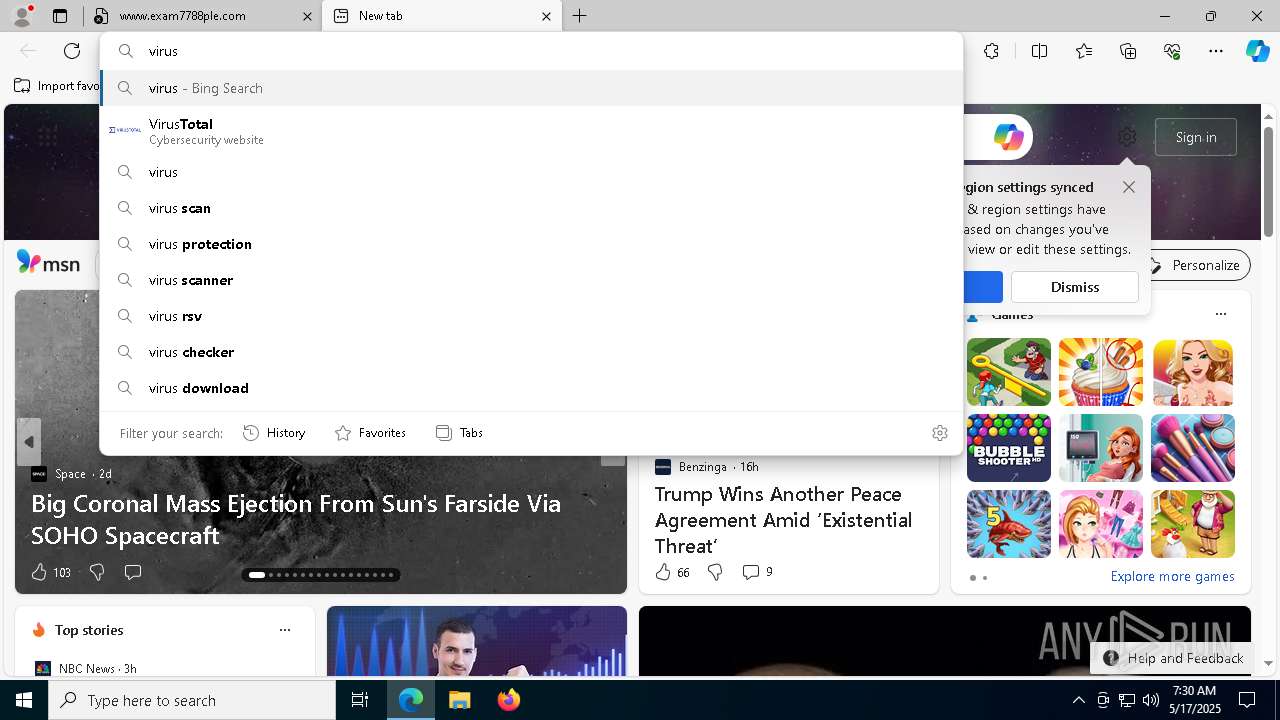Open the Extensions puzzle icon
The width and height of the screenshot is (1280, 720).
[991, 51]
